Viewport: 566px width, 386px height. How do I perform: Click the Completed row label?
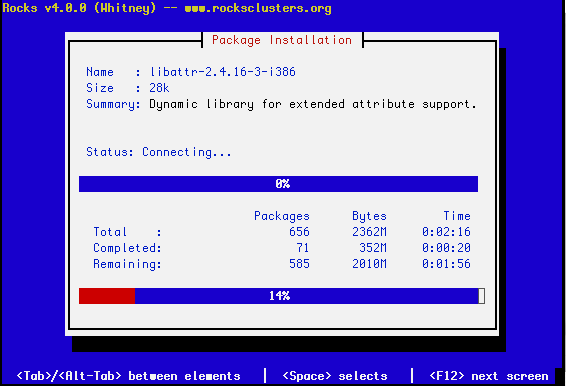point(127,248)
